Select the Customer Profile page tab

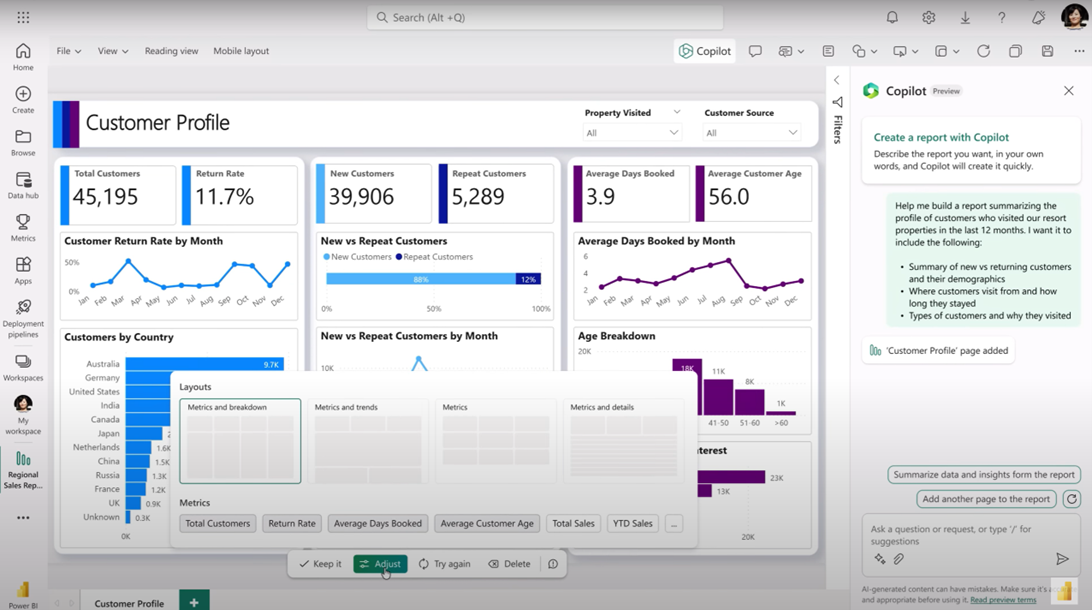pyautogui.click(x=129, y=603)
